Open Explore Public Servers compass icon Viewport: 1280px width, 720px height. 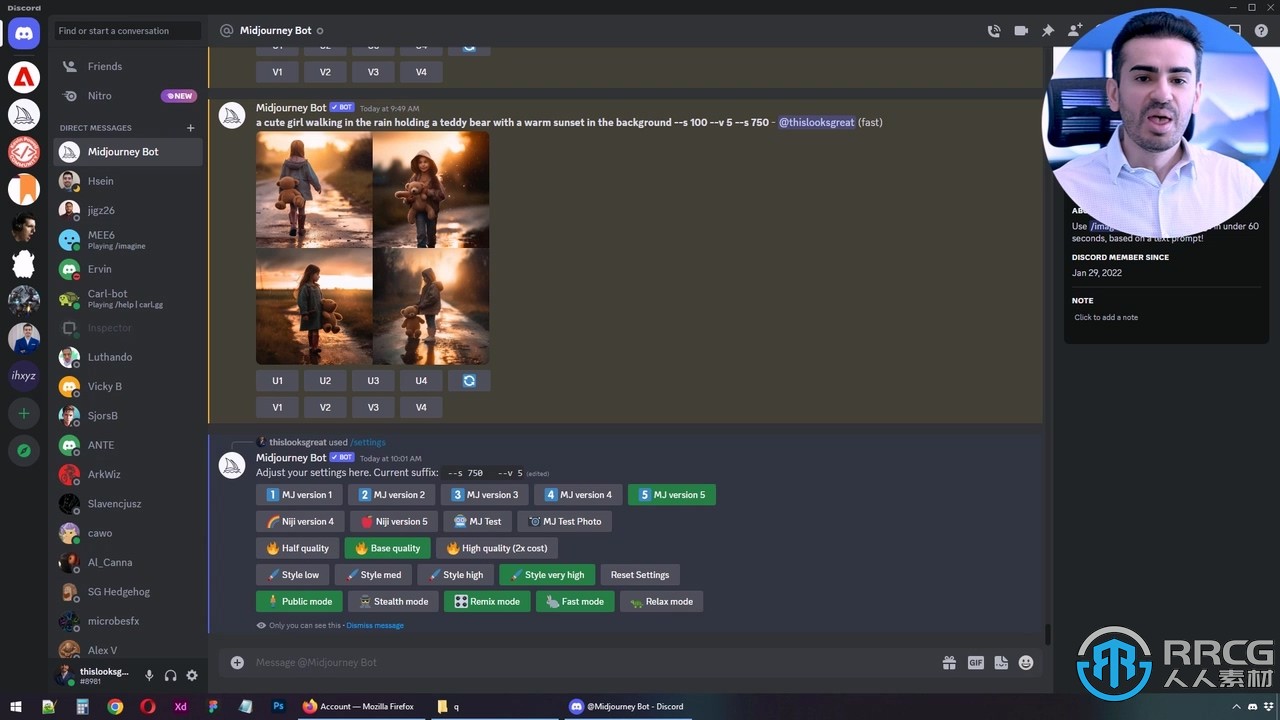coord(24,451)
